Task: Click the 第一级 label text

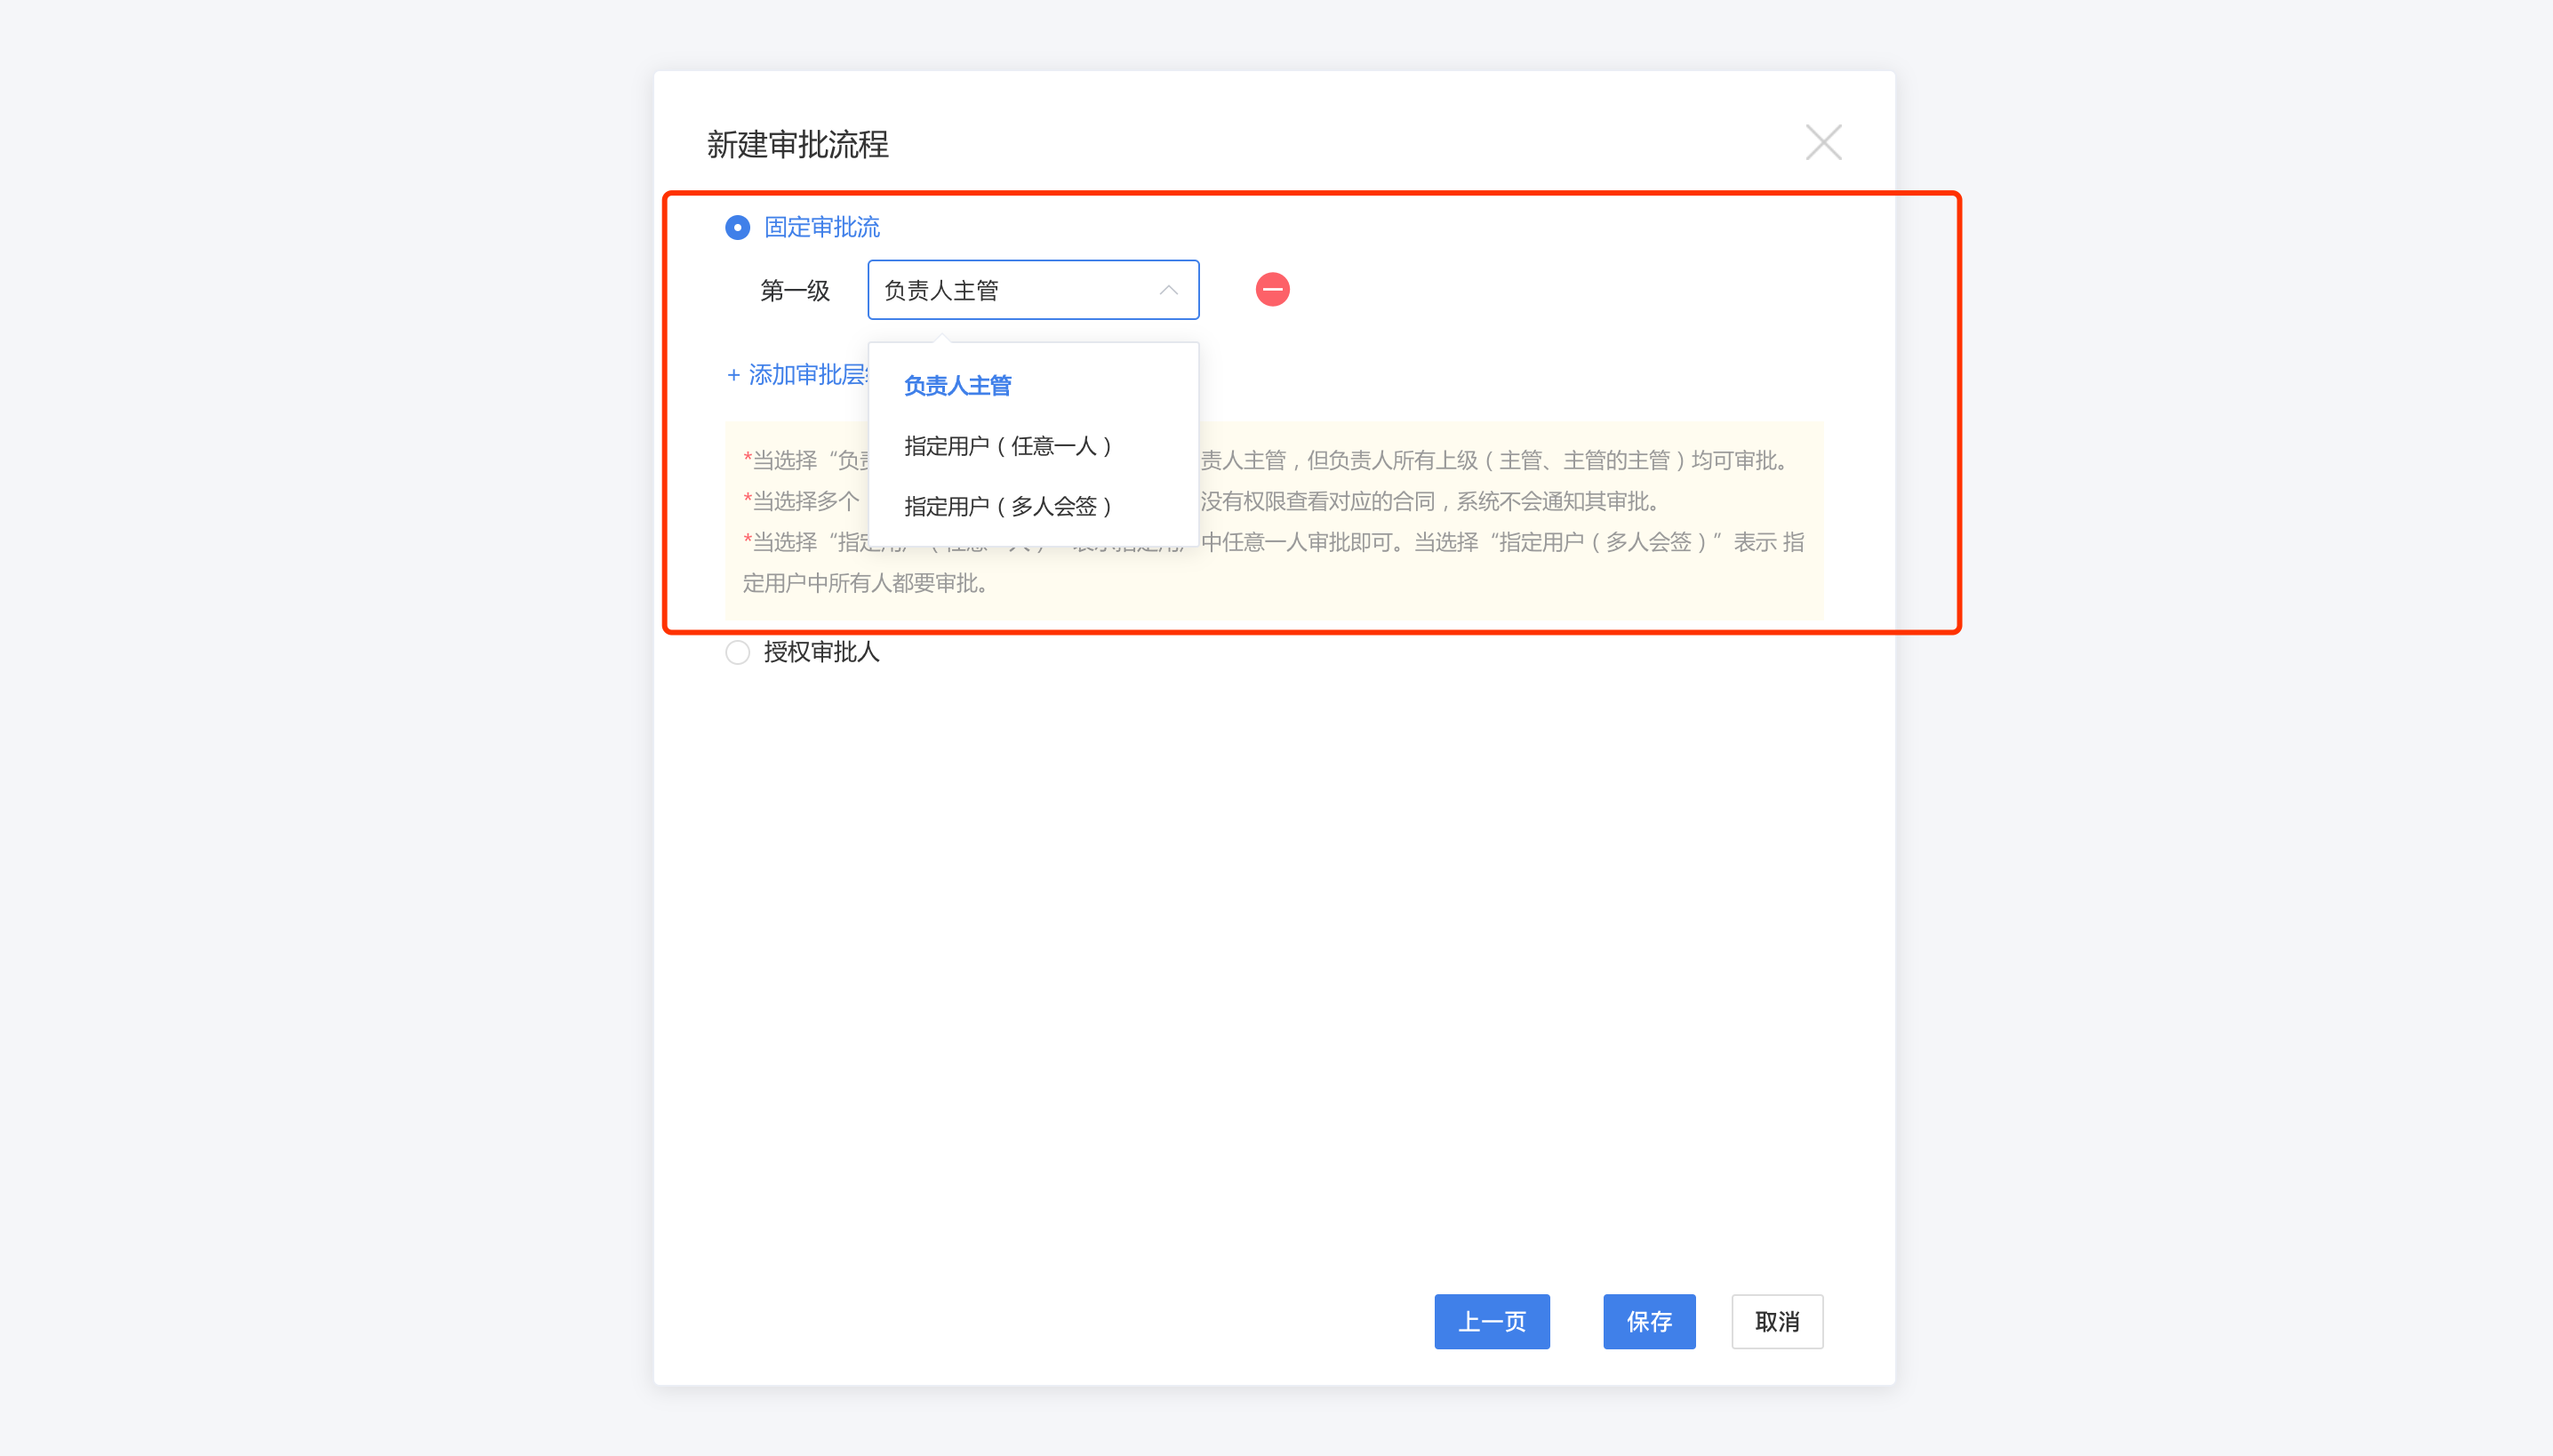Action: (x=794, y=291)
